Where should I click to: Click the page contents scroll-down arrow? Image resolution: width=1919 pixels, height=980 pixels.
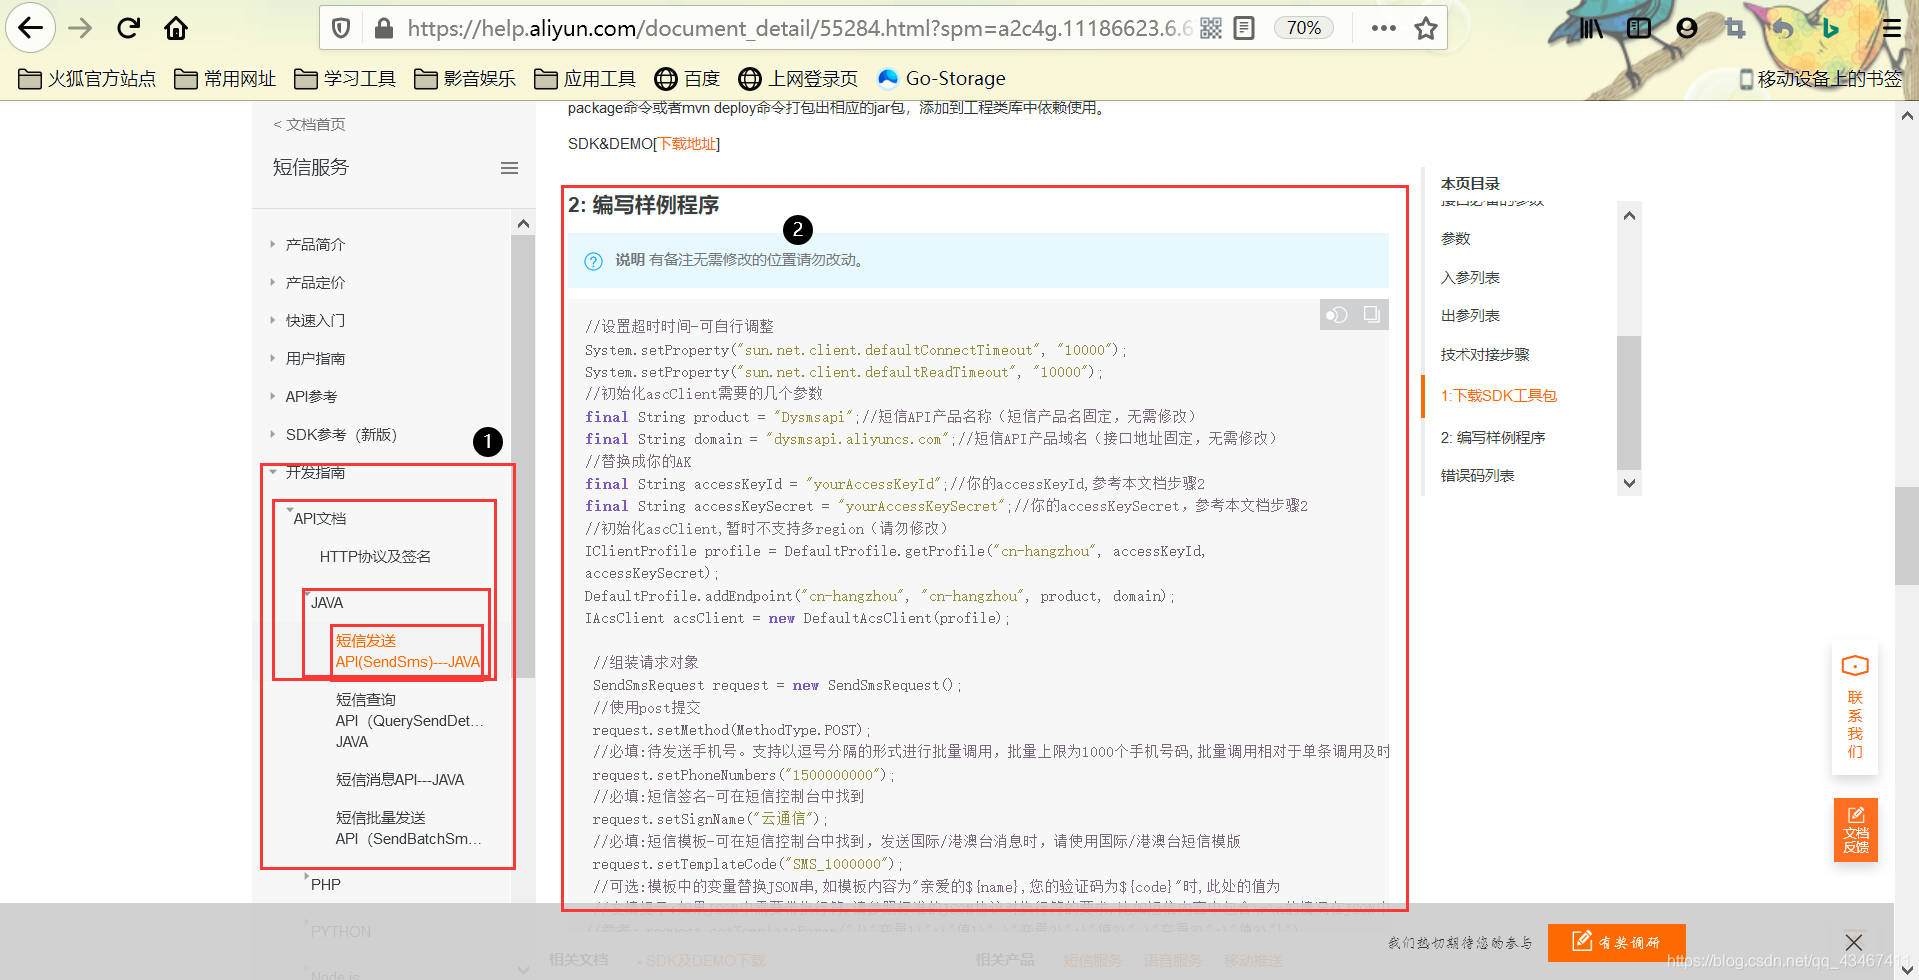point(1629,483)
